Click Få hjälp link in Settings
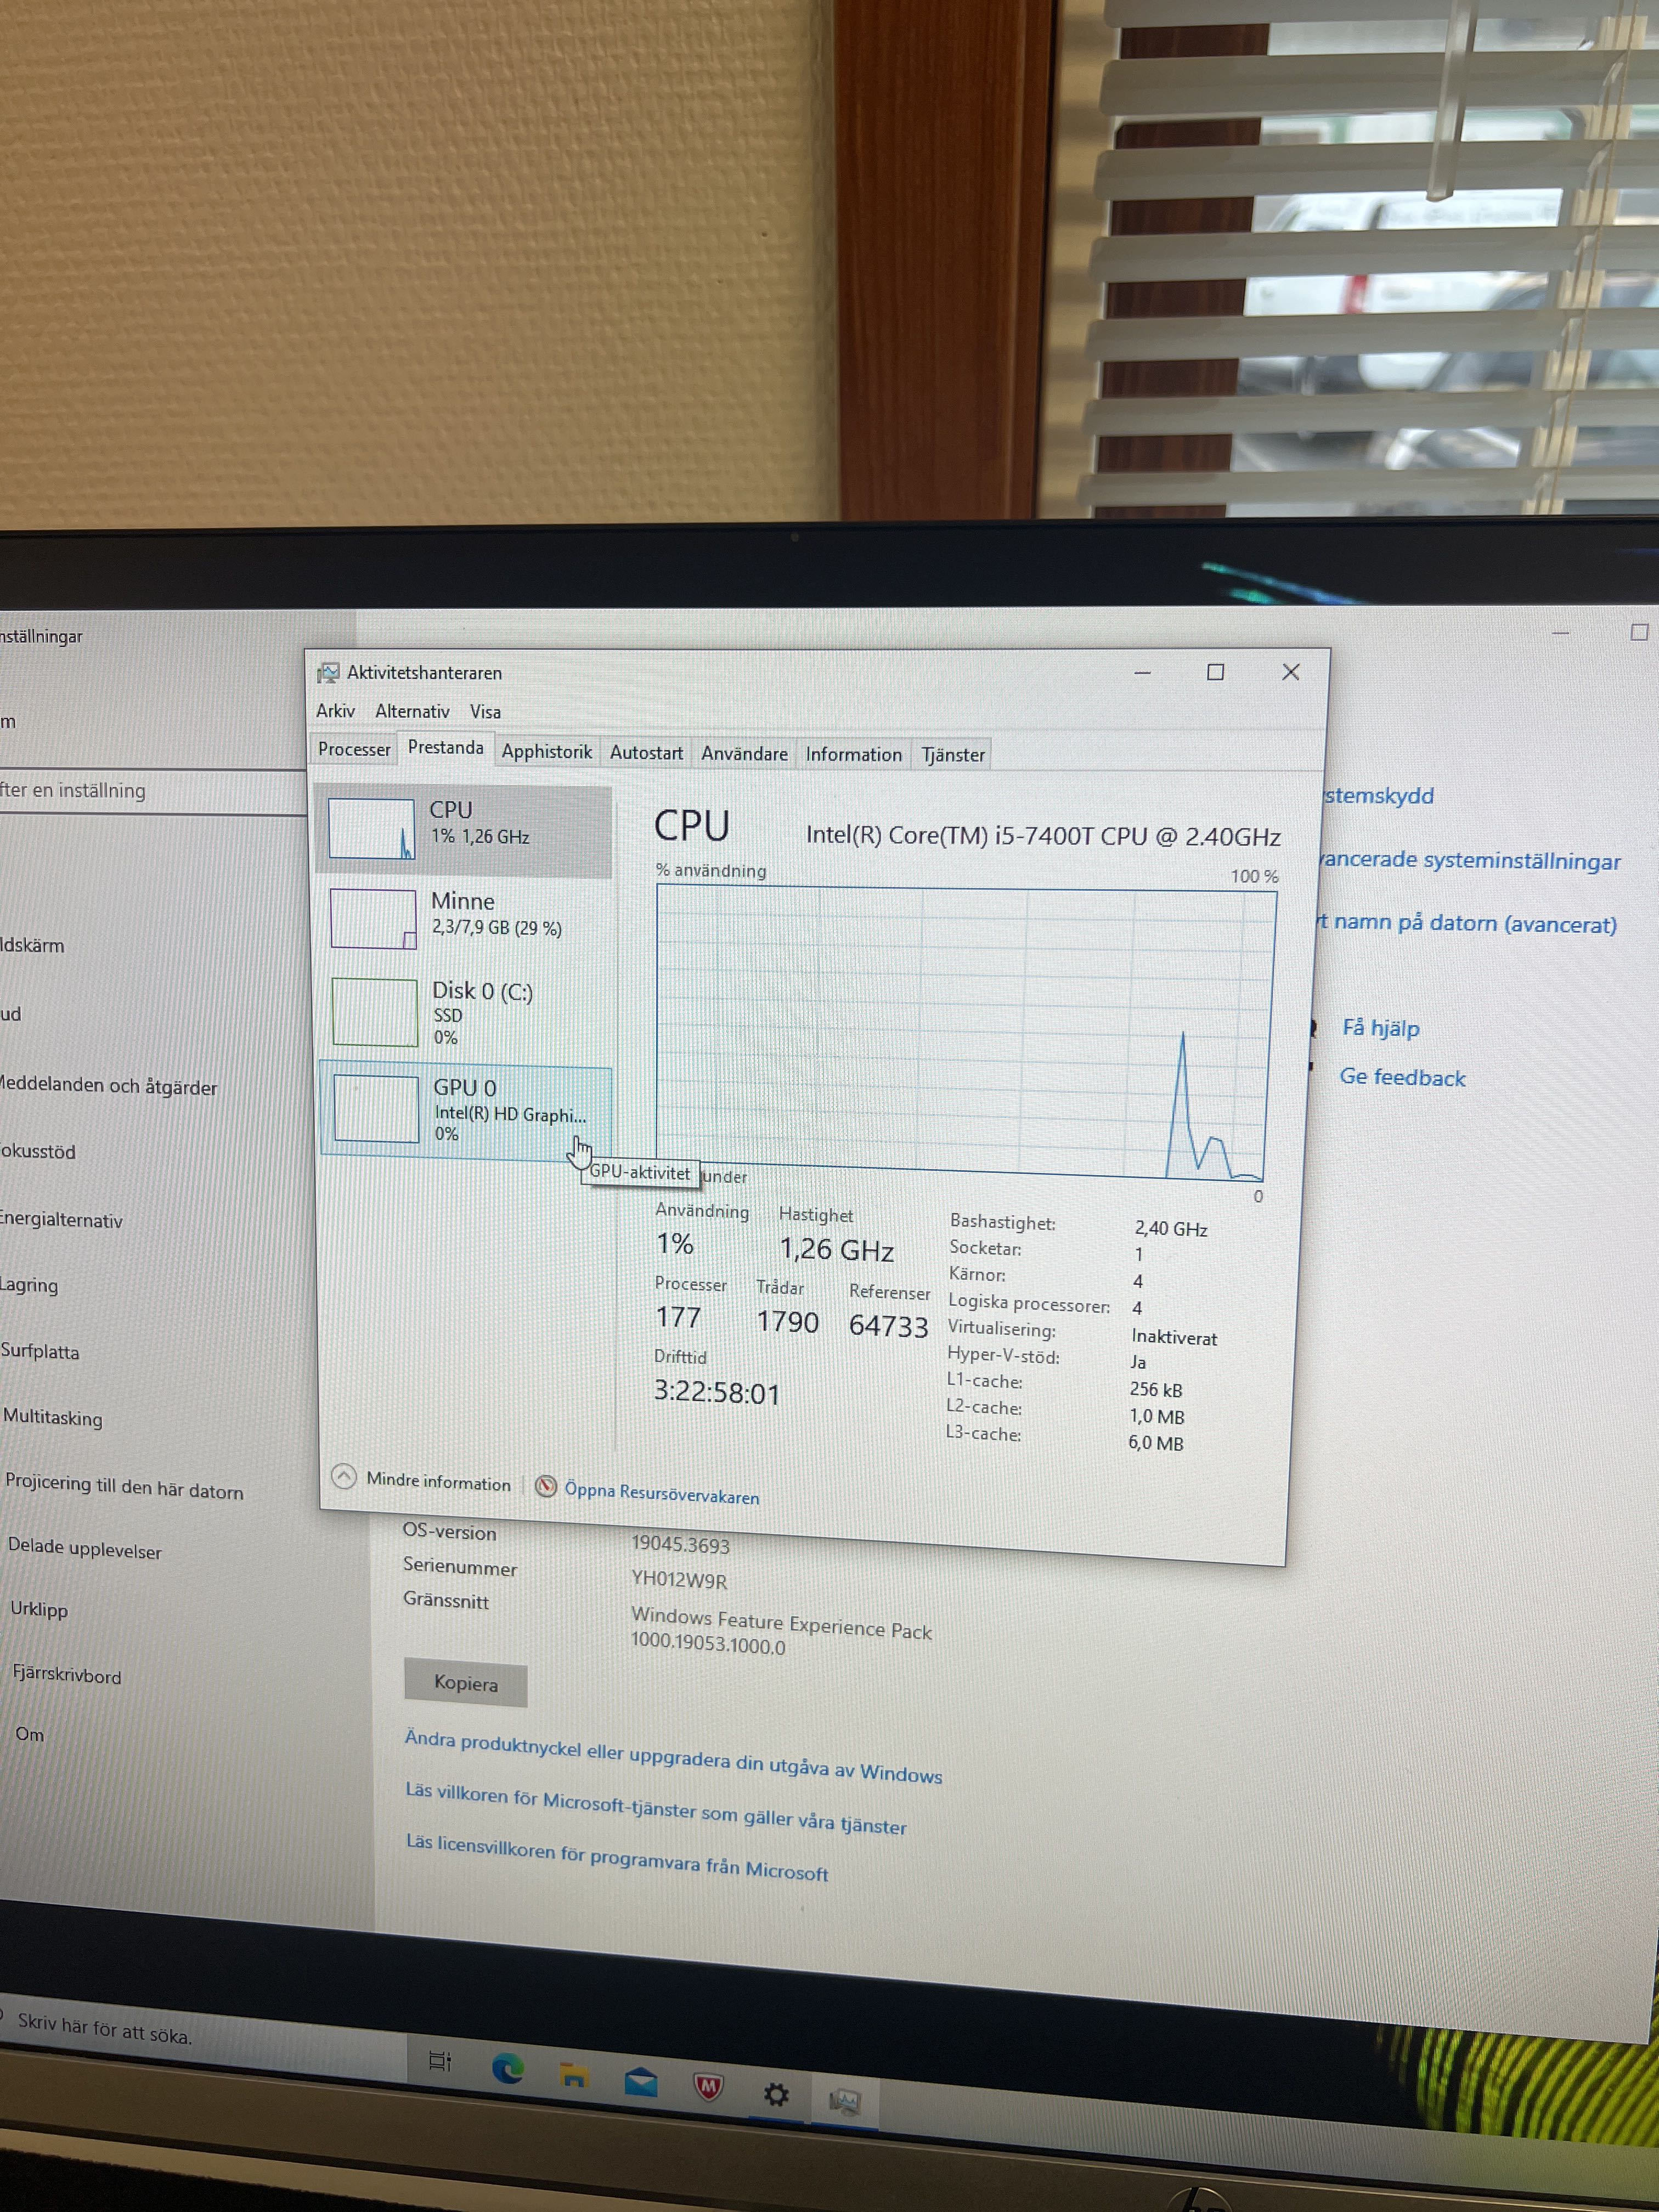 1380,1027
